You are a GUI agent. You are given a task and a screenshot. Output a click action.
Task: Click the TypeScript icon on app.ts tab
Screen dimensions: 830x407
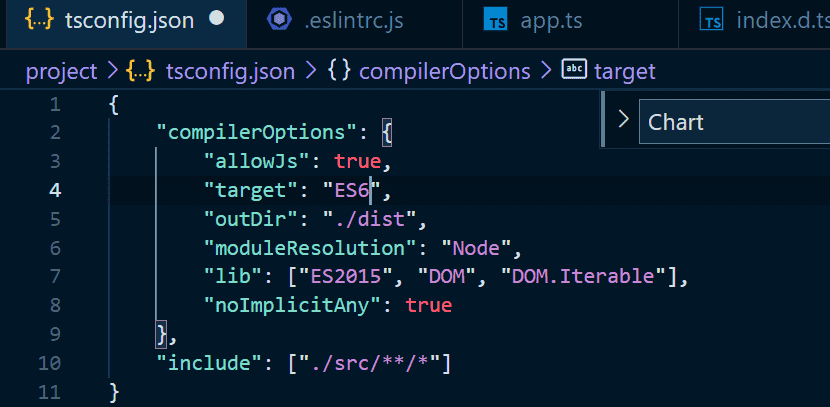point(494,19)
